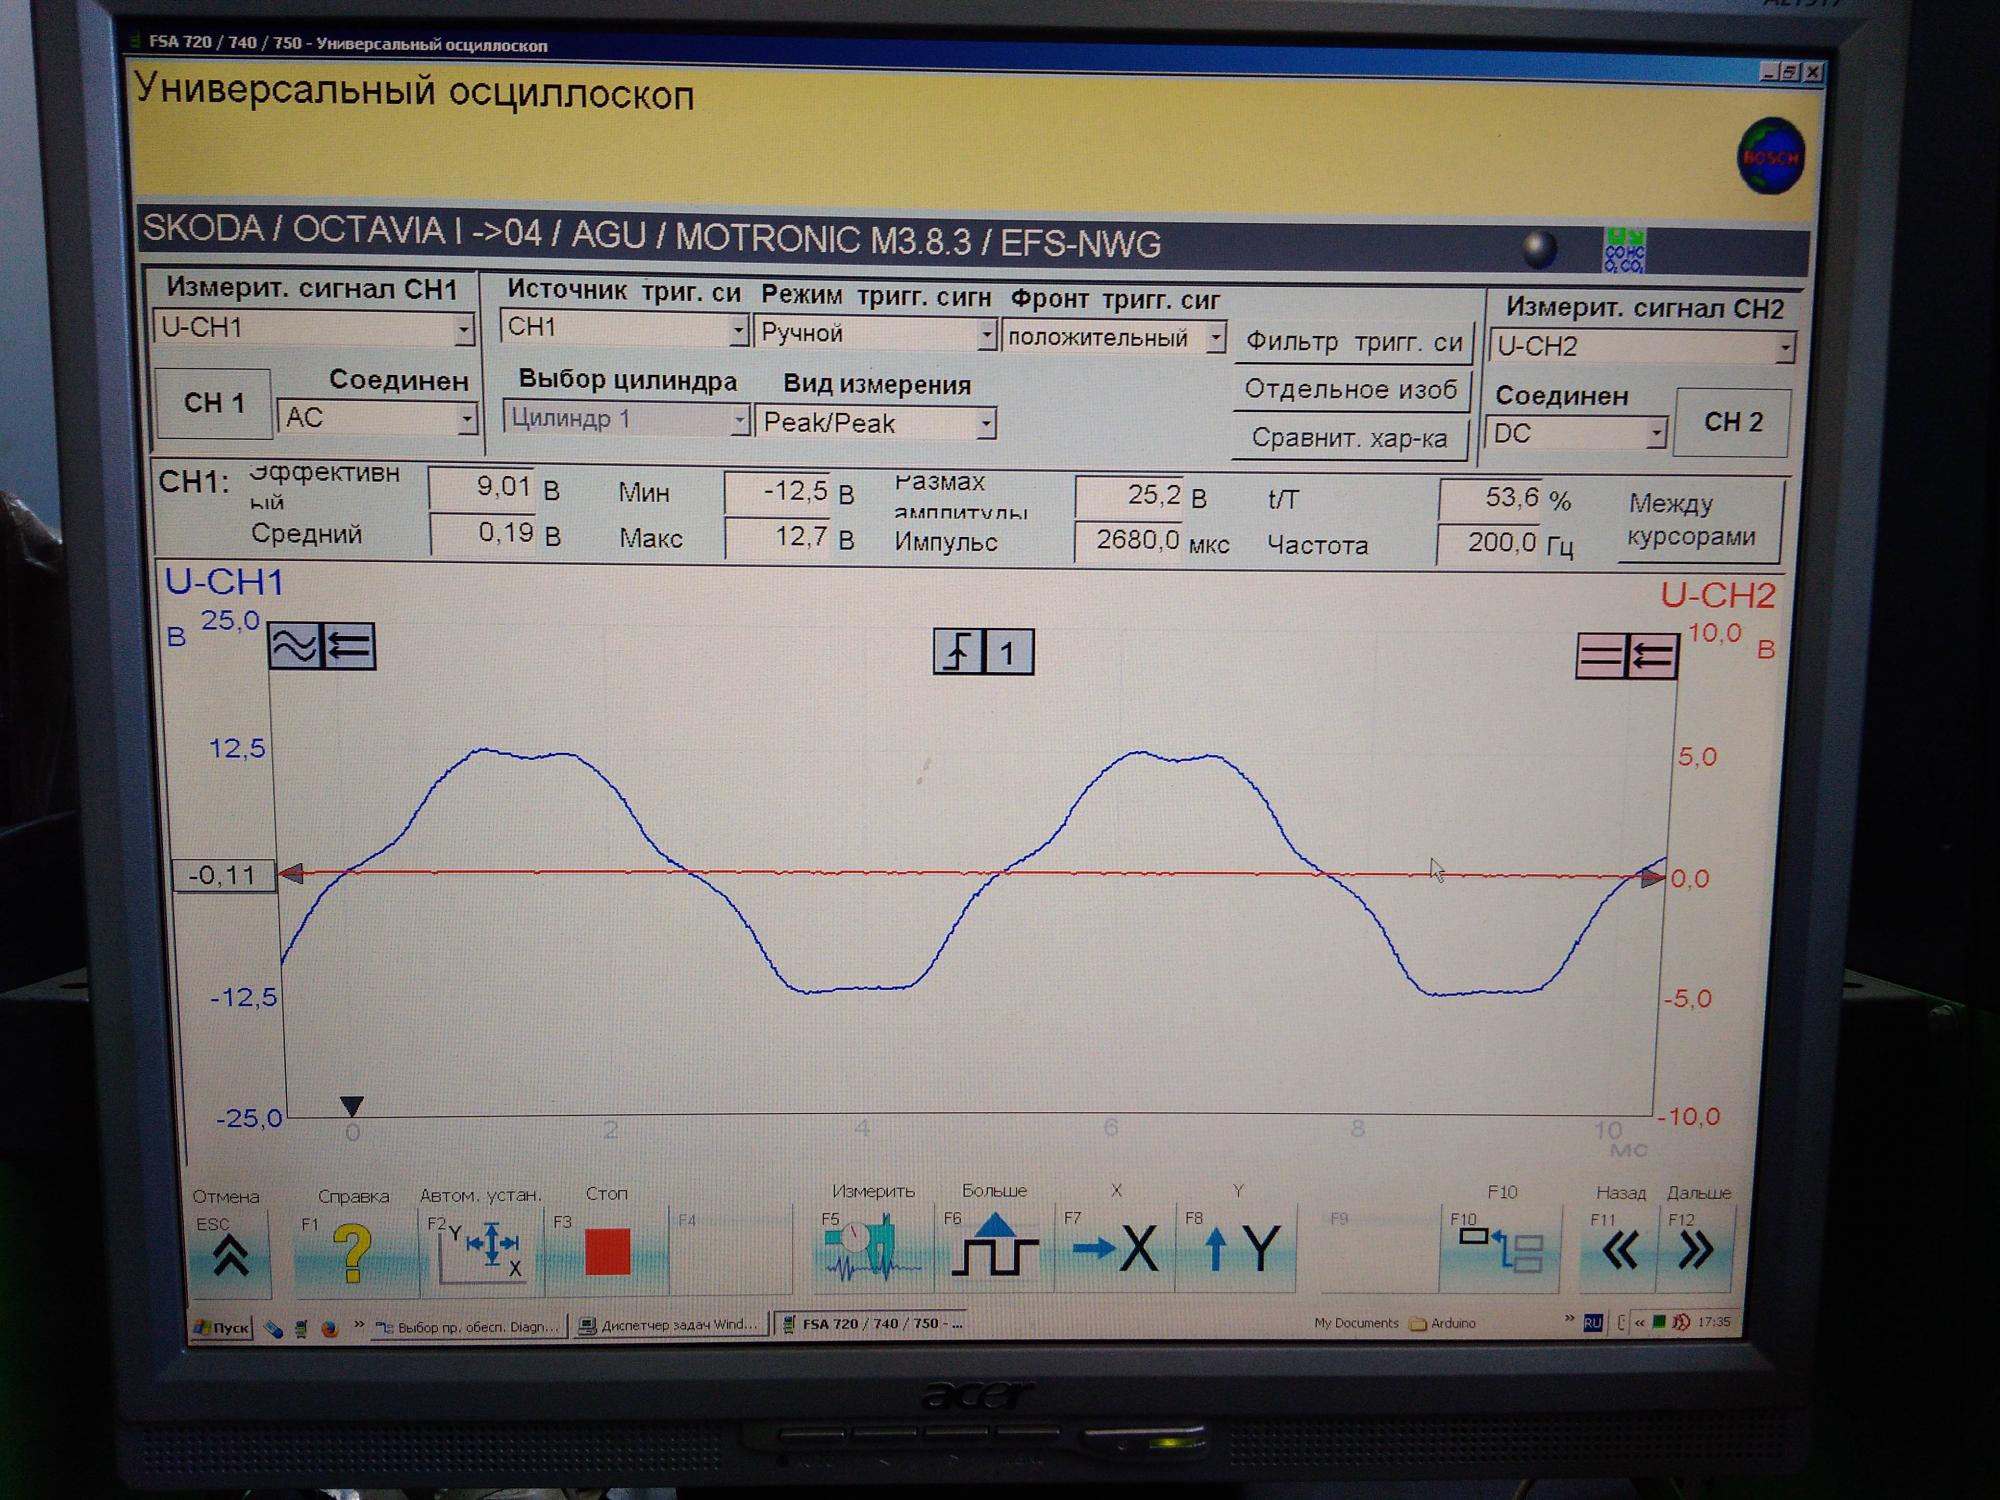Click the CH1 arrow-lines position icon
Viewport: 2000px width, 1500px height.
348,646
